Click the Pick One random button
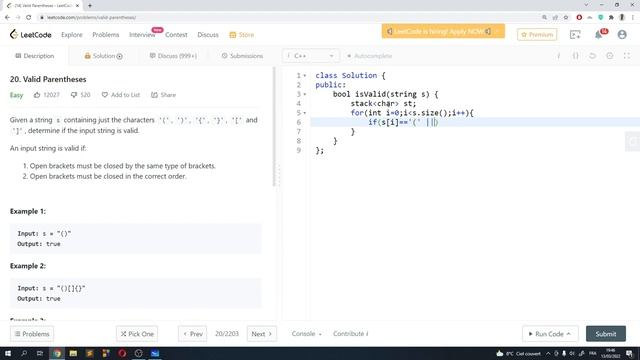 pos(137,334)
